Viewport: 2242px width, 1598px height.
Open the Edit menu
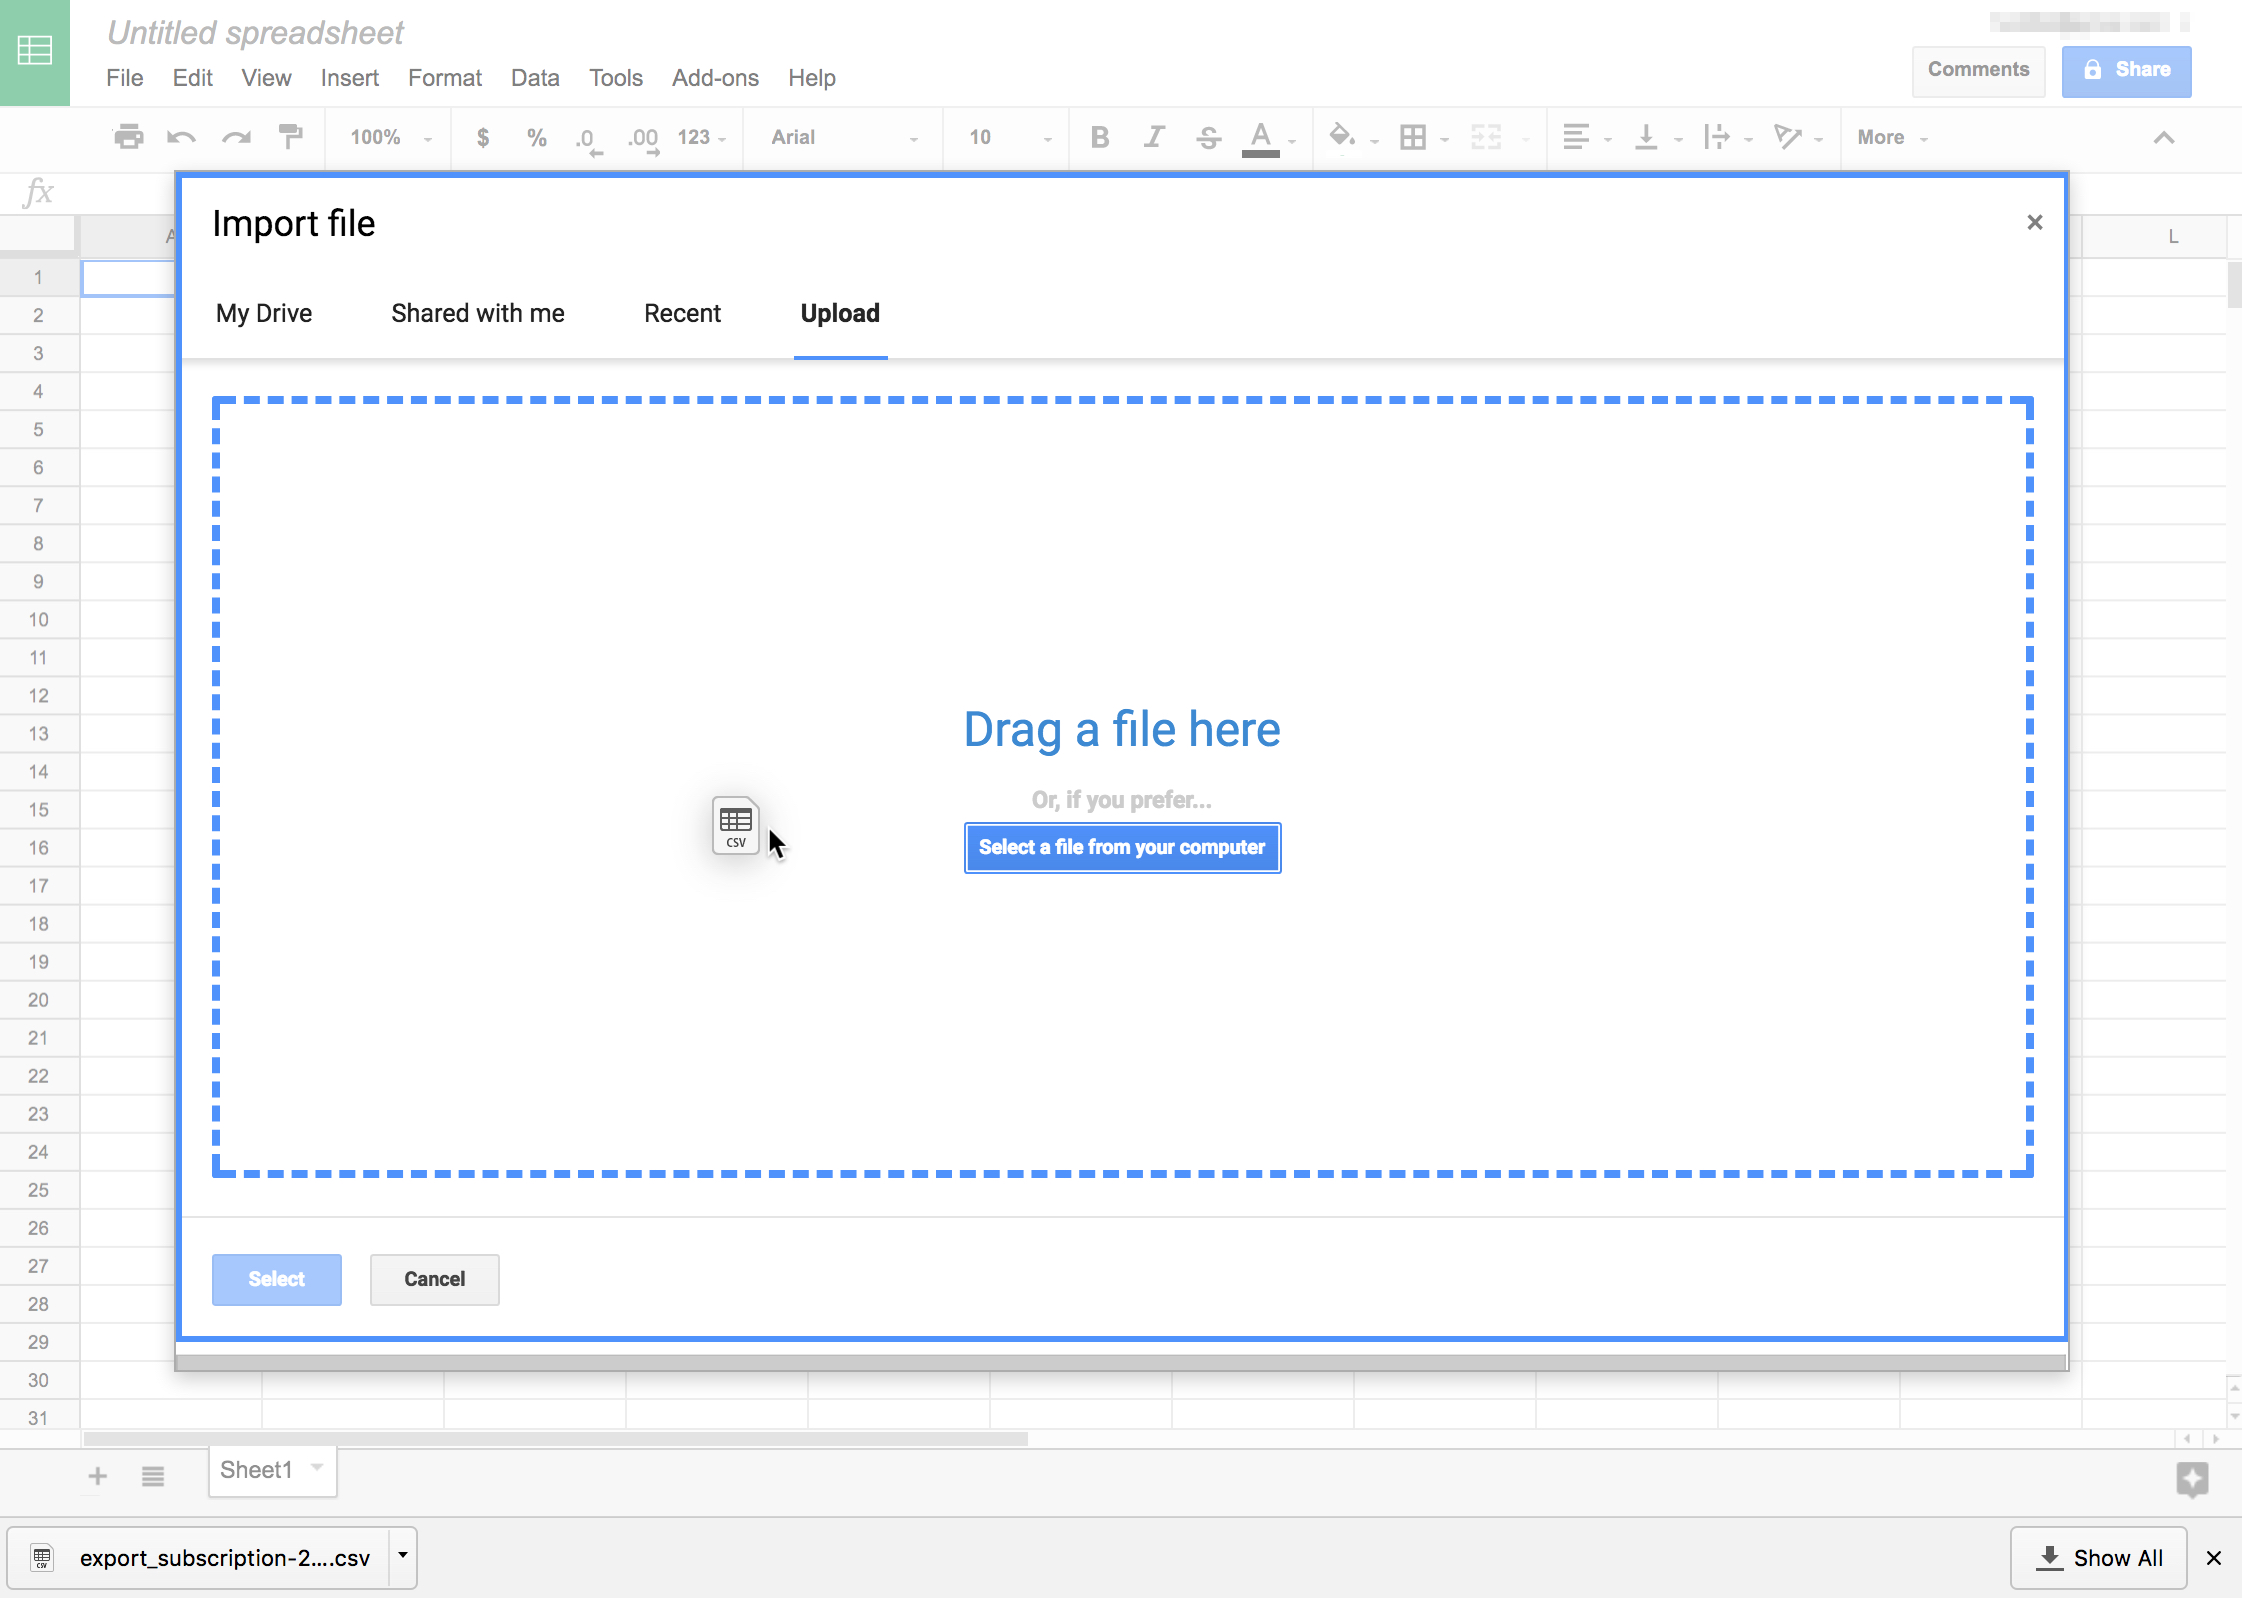(x=192, y=78)
